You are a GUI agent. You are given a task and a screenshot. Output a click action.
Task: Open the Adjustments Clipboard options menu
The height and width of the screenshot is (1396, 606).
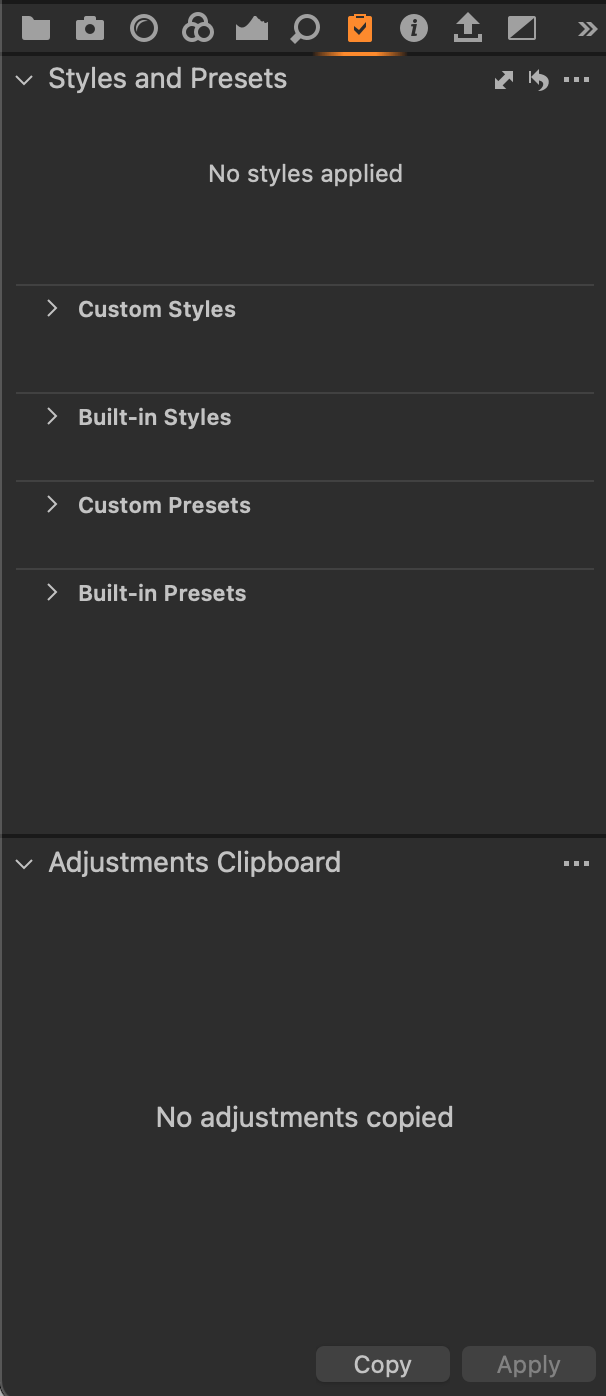click(577, 863)
